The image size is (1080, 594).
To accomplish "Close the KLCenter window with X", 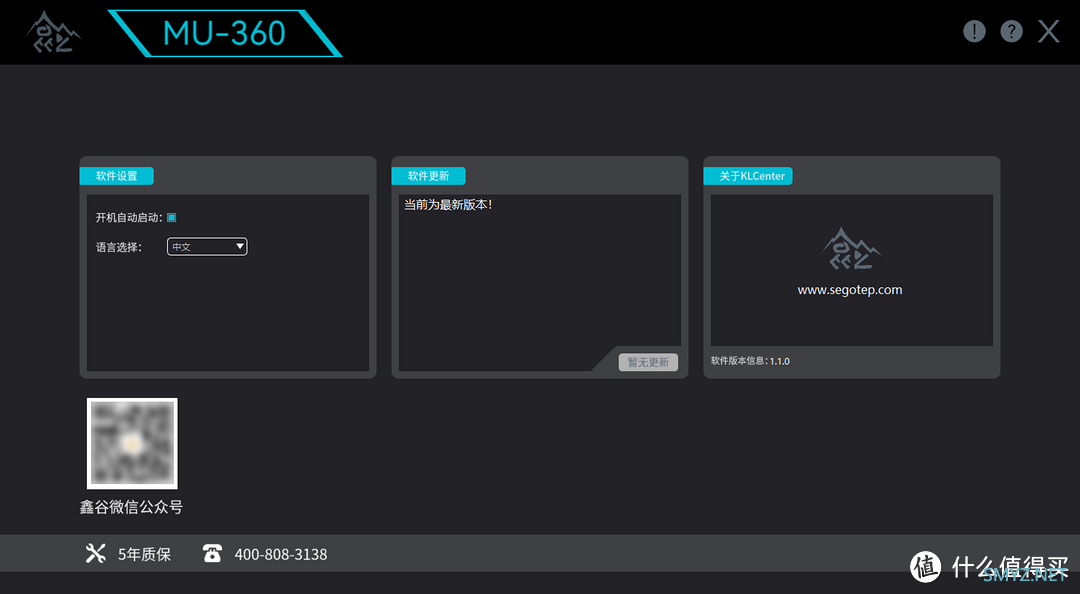I will [1048, 31].
